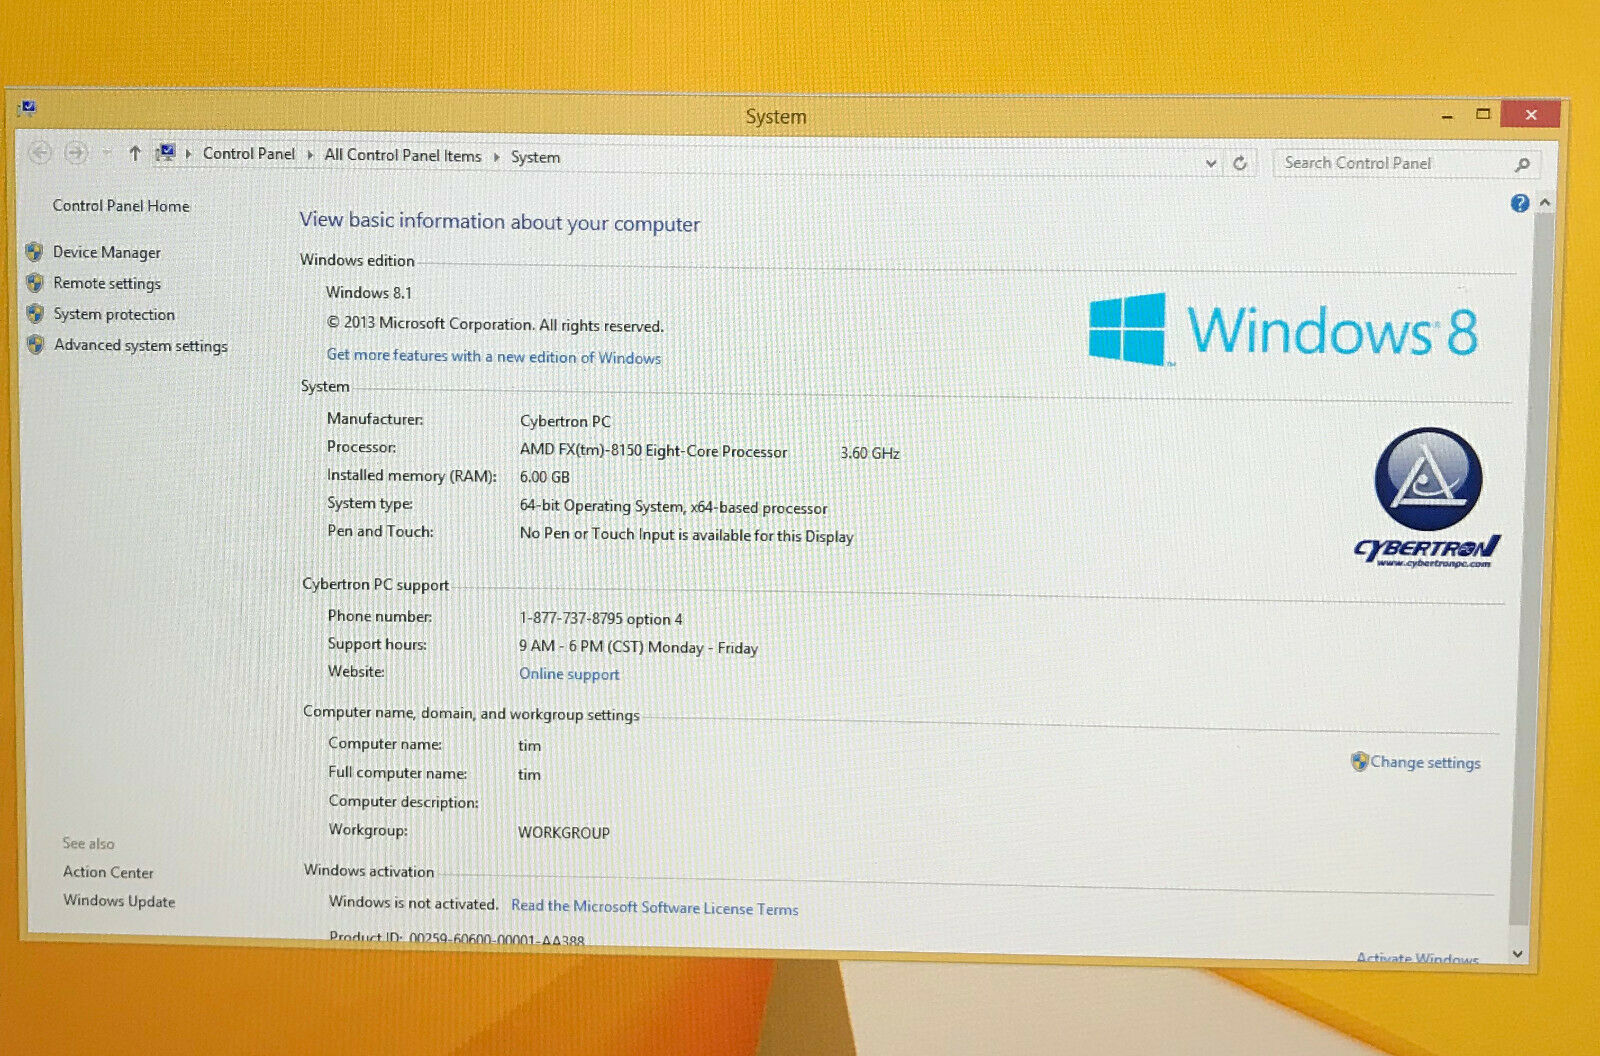
Task: Click the shield icon beside Advanced system settings
Action: coord(36,344)
